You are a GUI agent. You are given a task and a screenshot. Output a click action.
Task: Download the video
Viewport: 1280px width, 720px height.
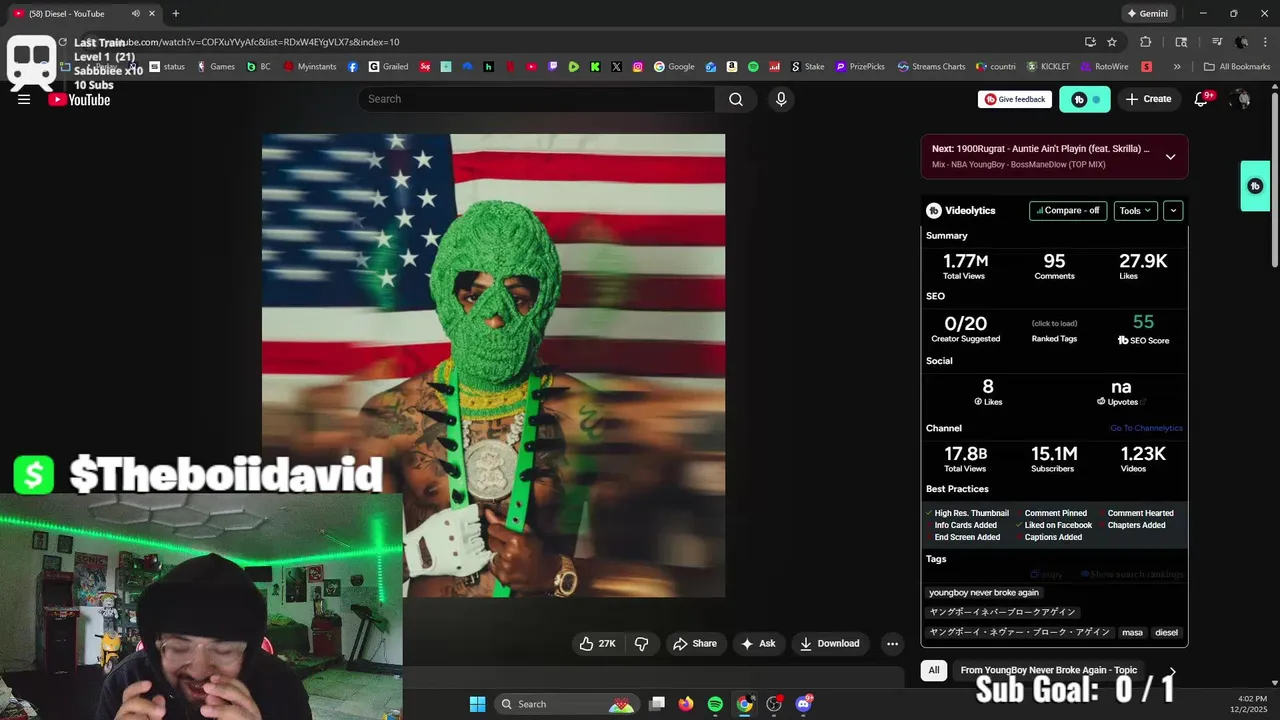[x=830, y=644]
